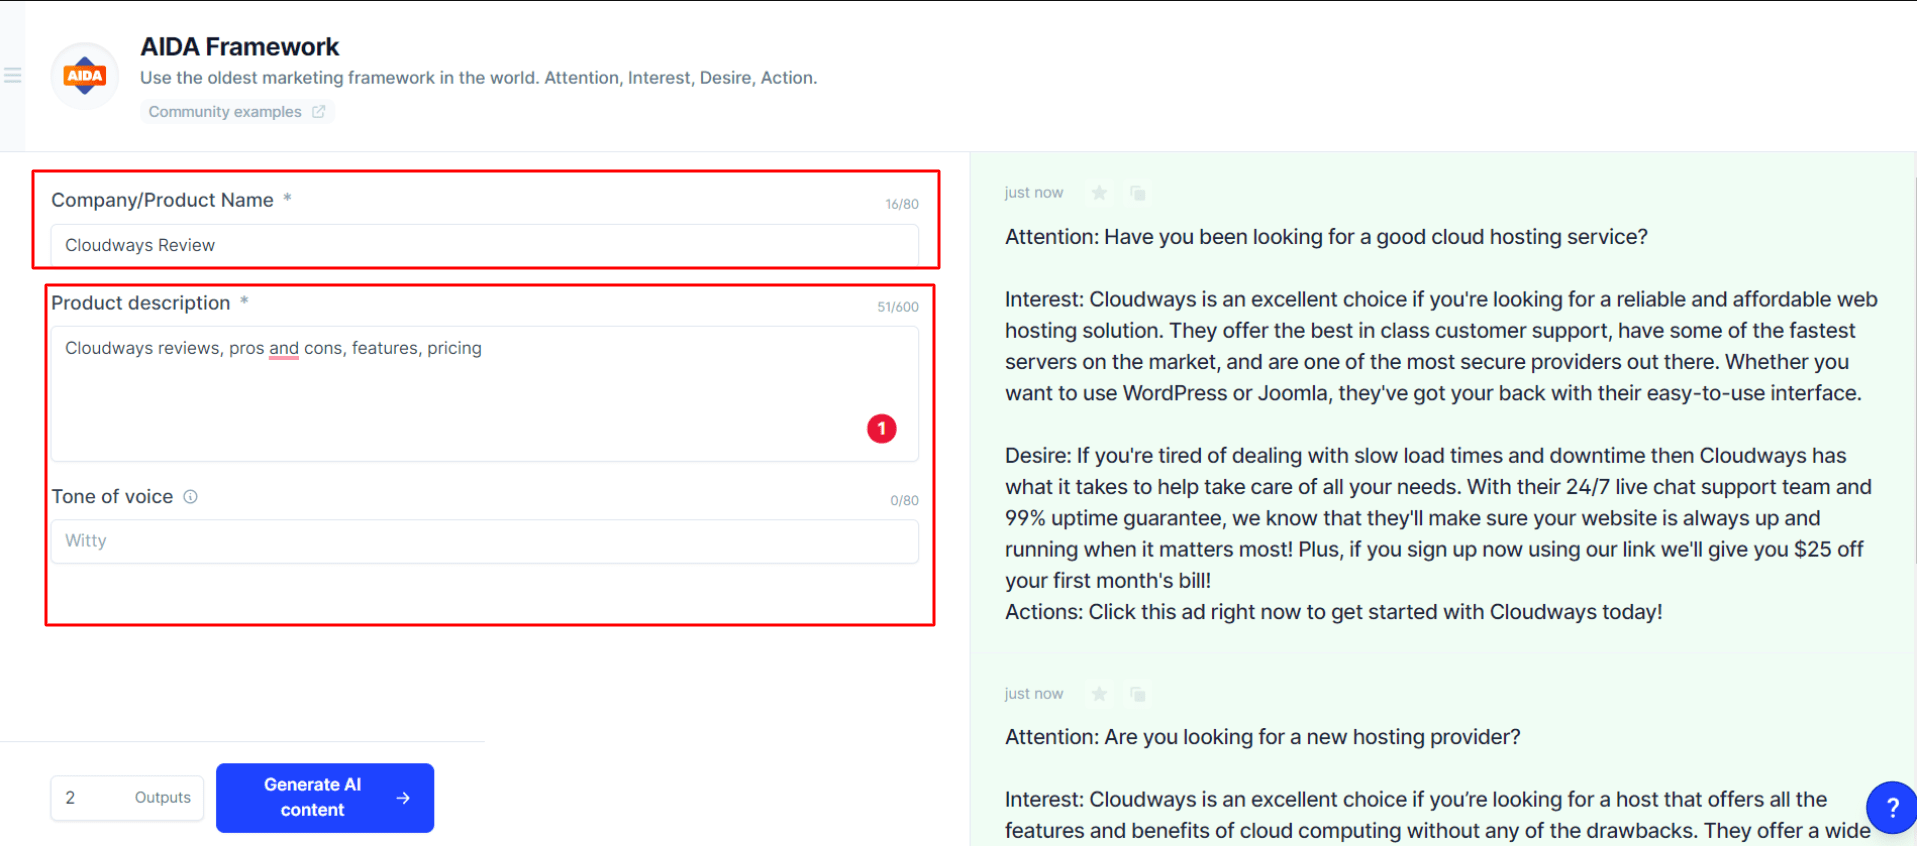Click the underlined word 'and' in Product description

click(x=284, y=348)
